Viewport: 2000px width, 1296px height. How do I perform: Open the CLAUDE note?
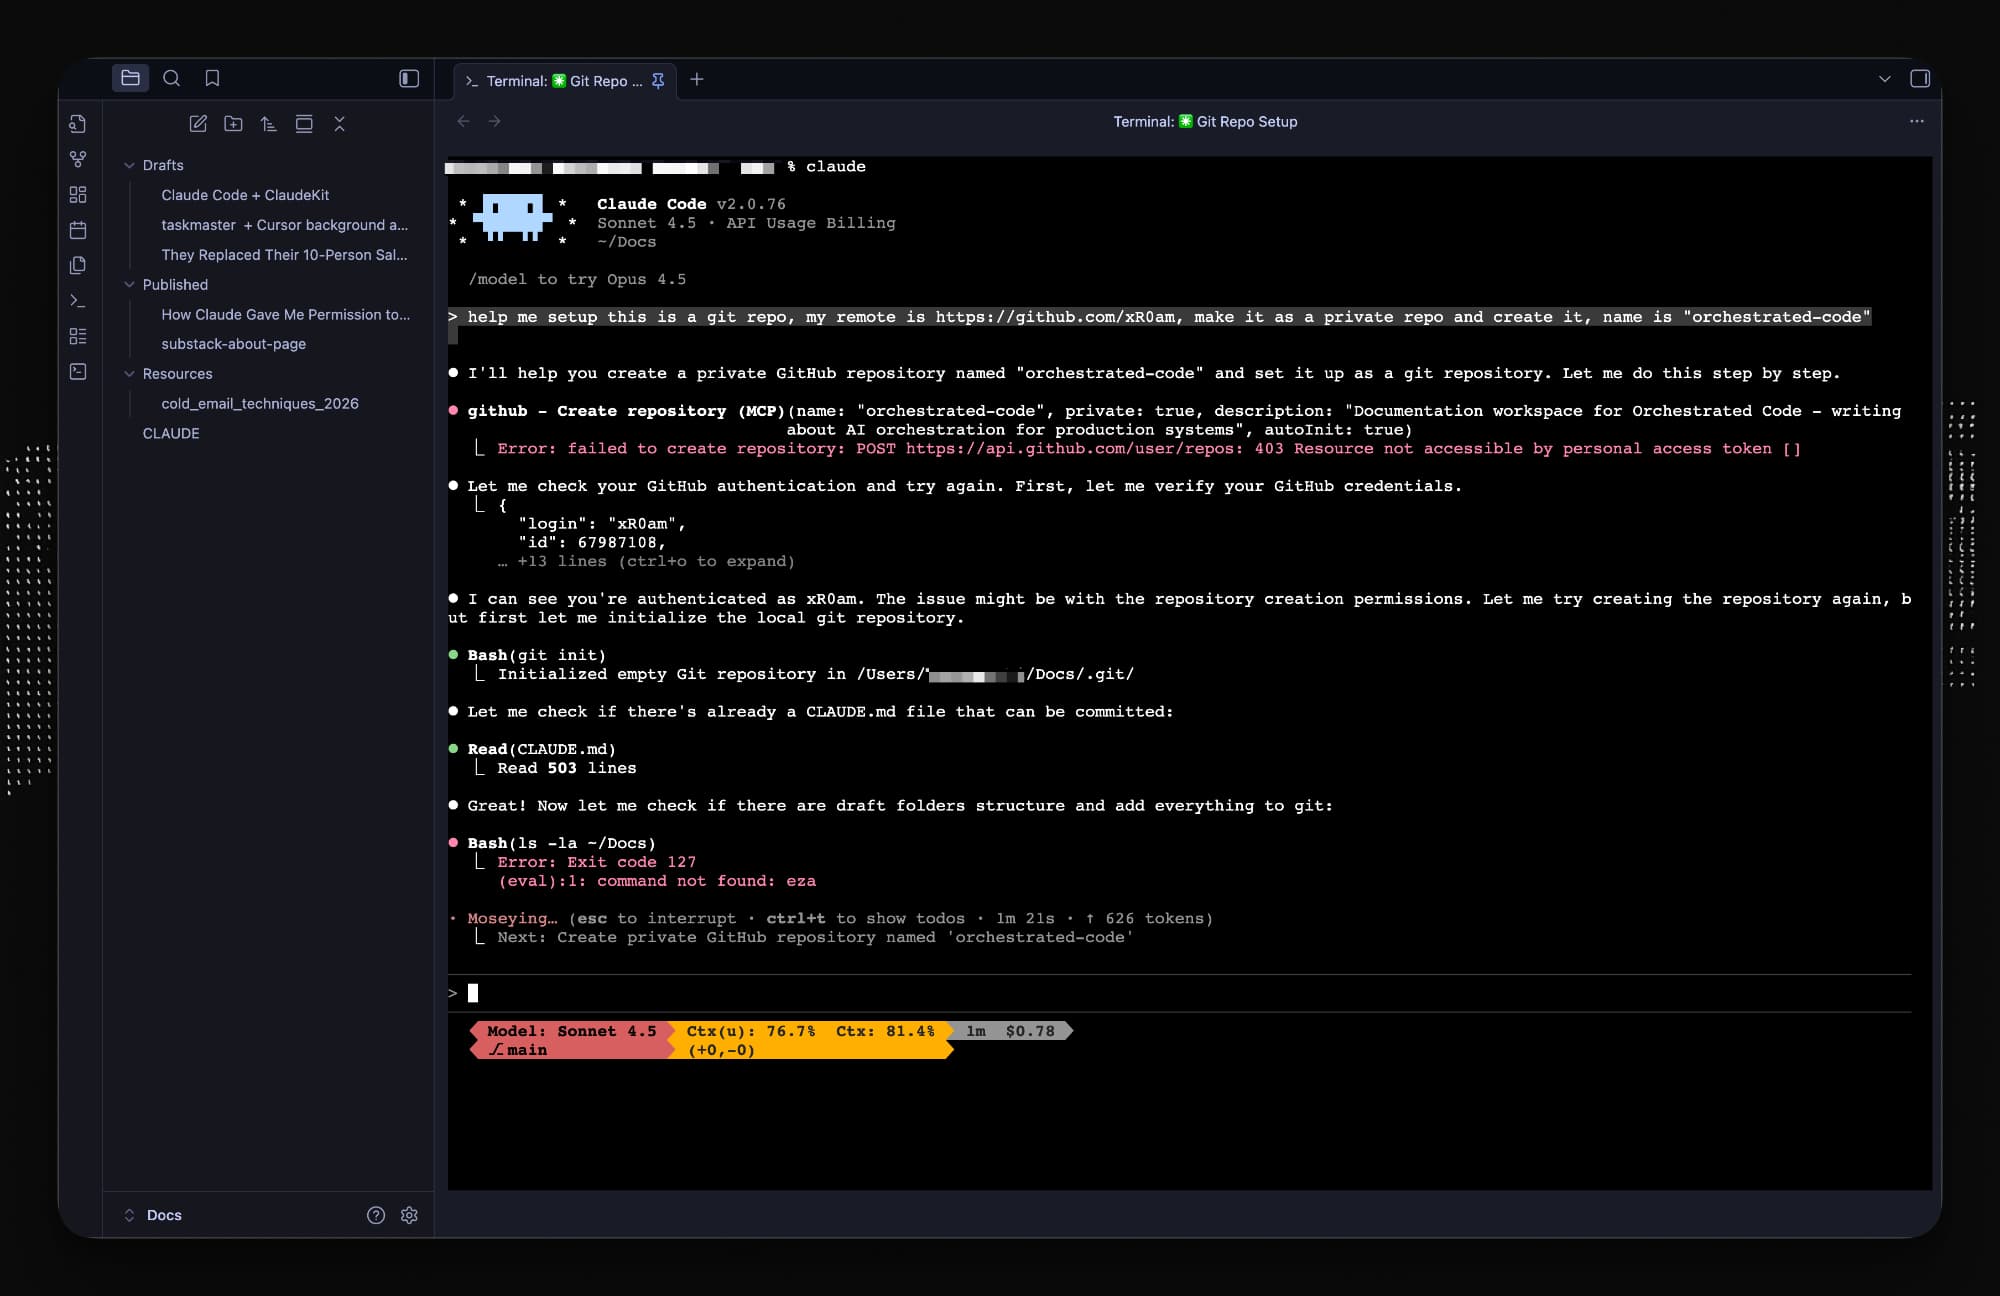[171, 433]
